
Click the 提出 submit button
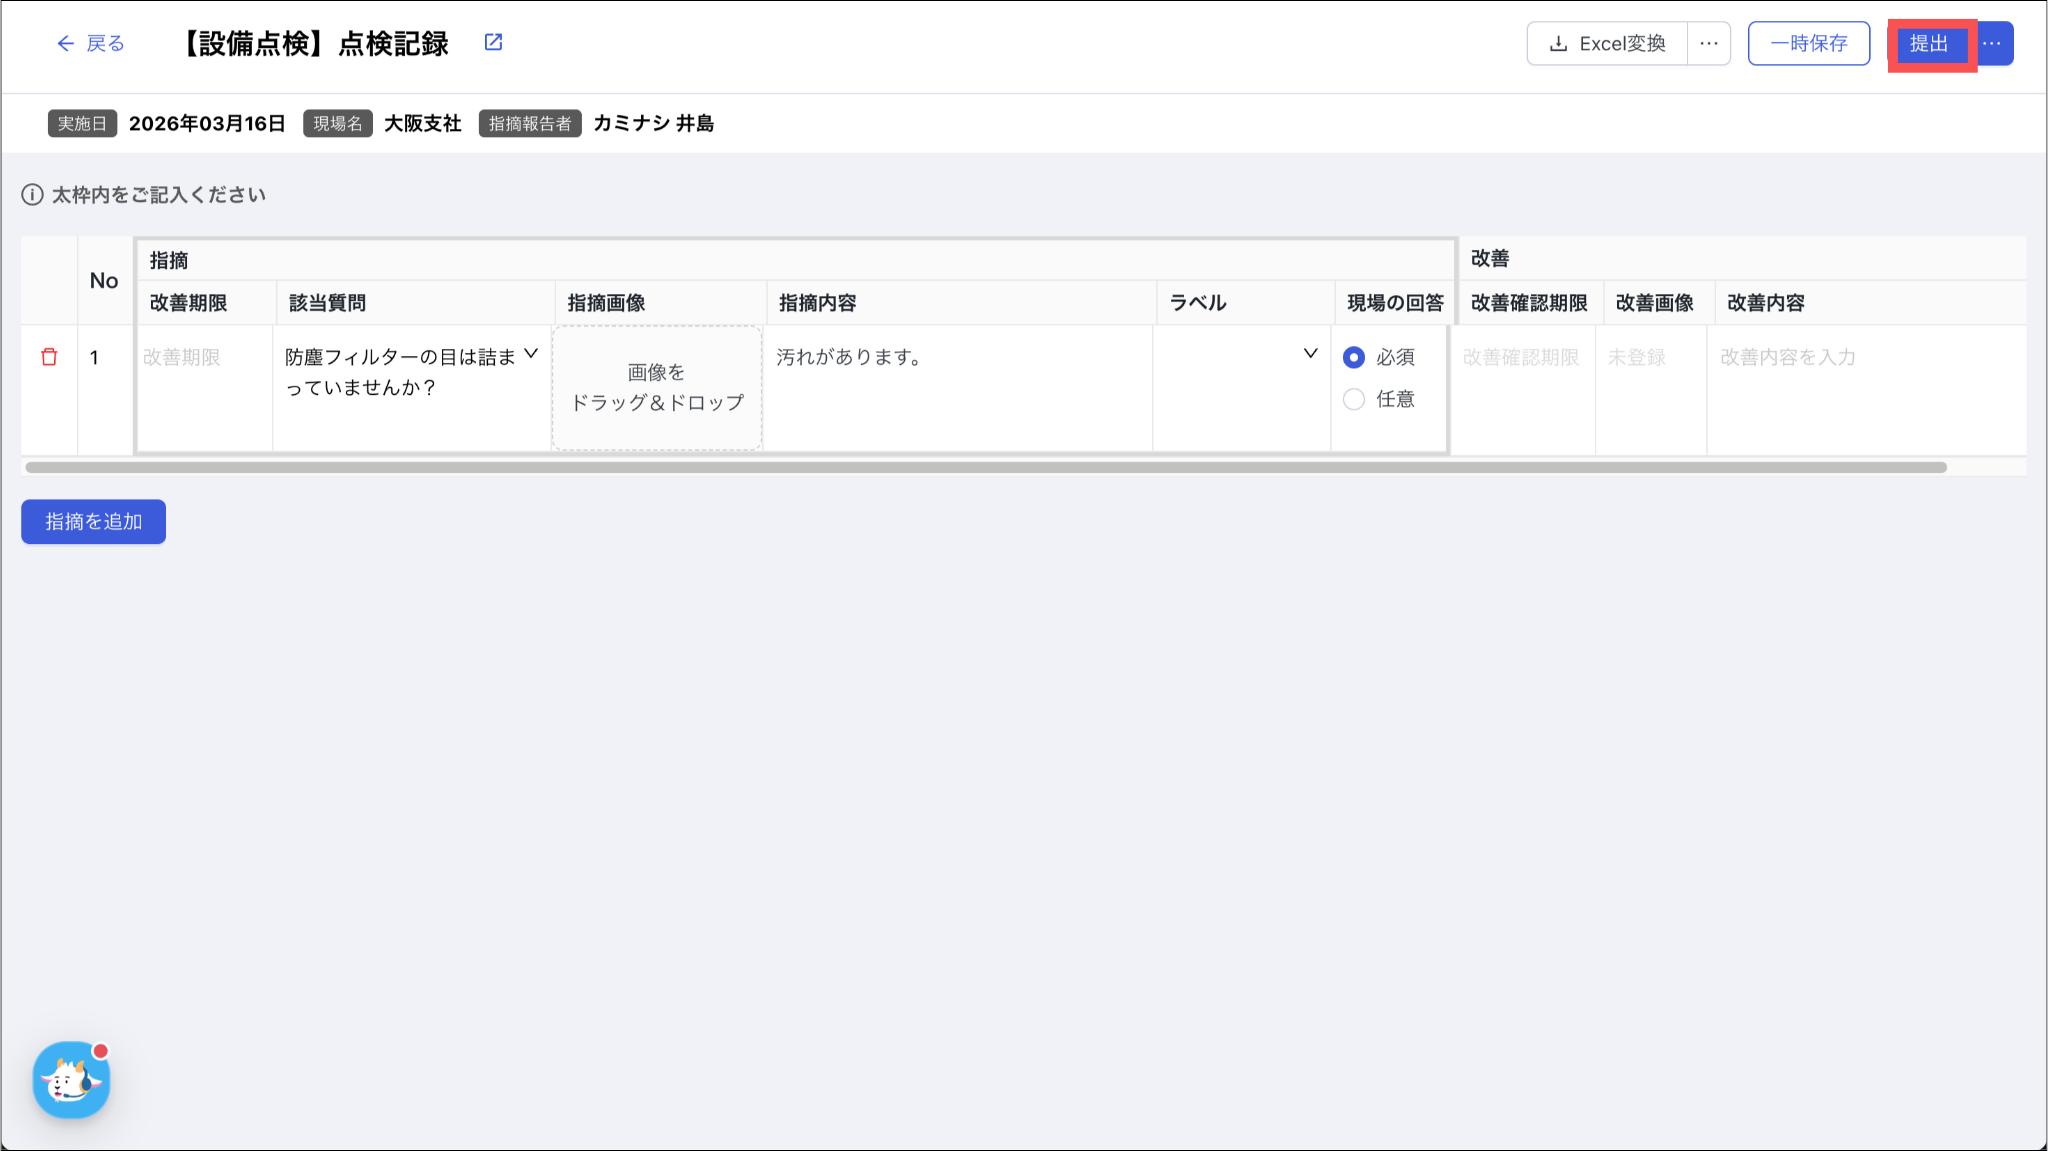pos(1929,44)
